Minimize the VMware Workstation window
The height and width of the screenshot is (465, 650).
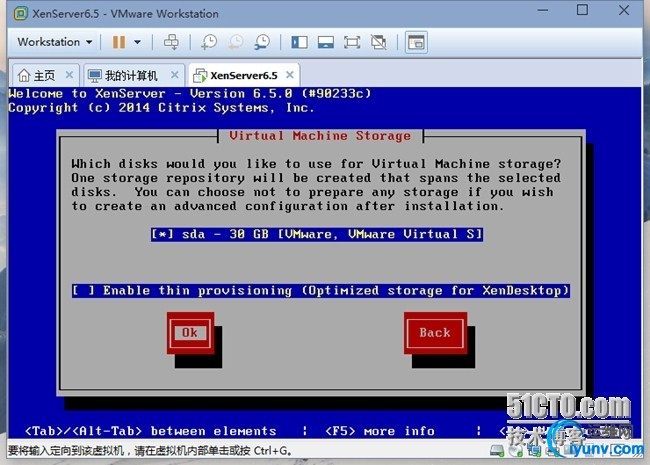(x=543, y=10)
